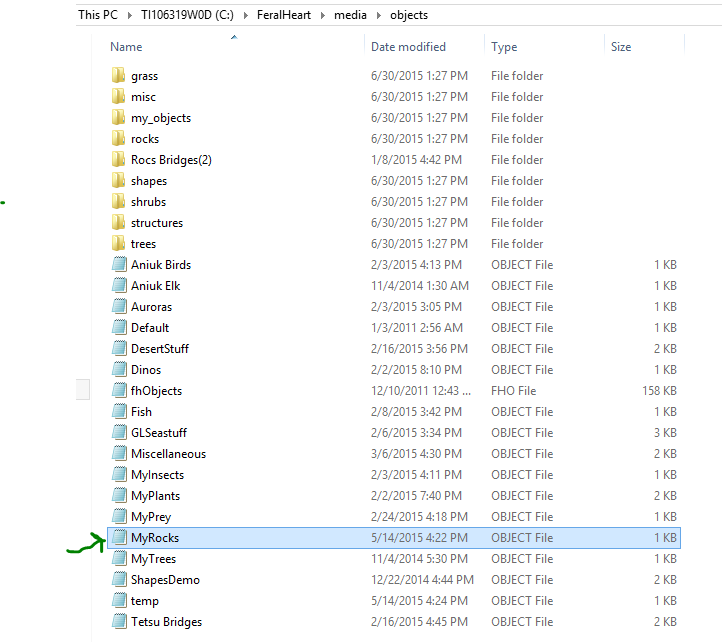This screenshot has width=722, height=642.
Task: Expand the arrow after FeralHeart breadcrumb
Action: [x=323, y=15]
